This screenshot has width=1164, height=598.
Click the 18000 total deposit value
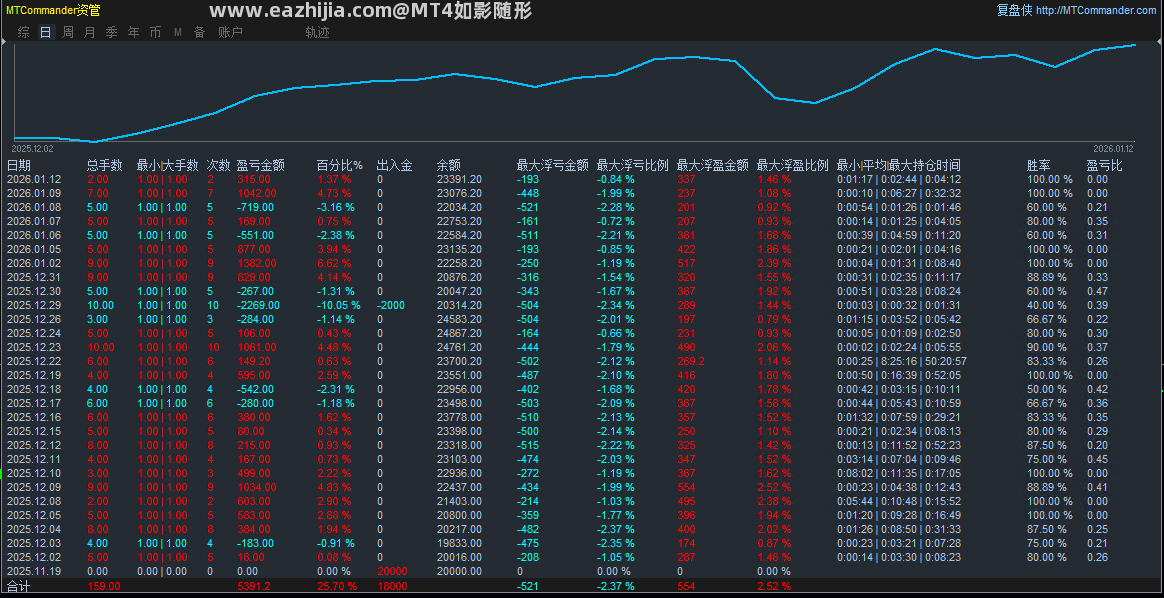pyautogui.click(x=392, y=586)
